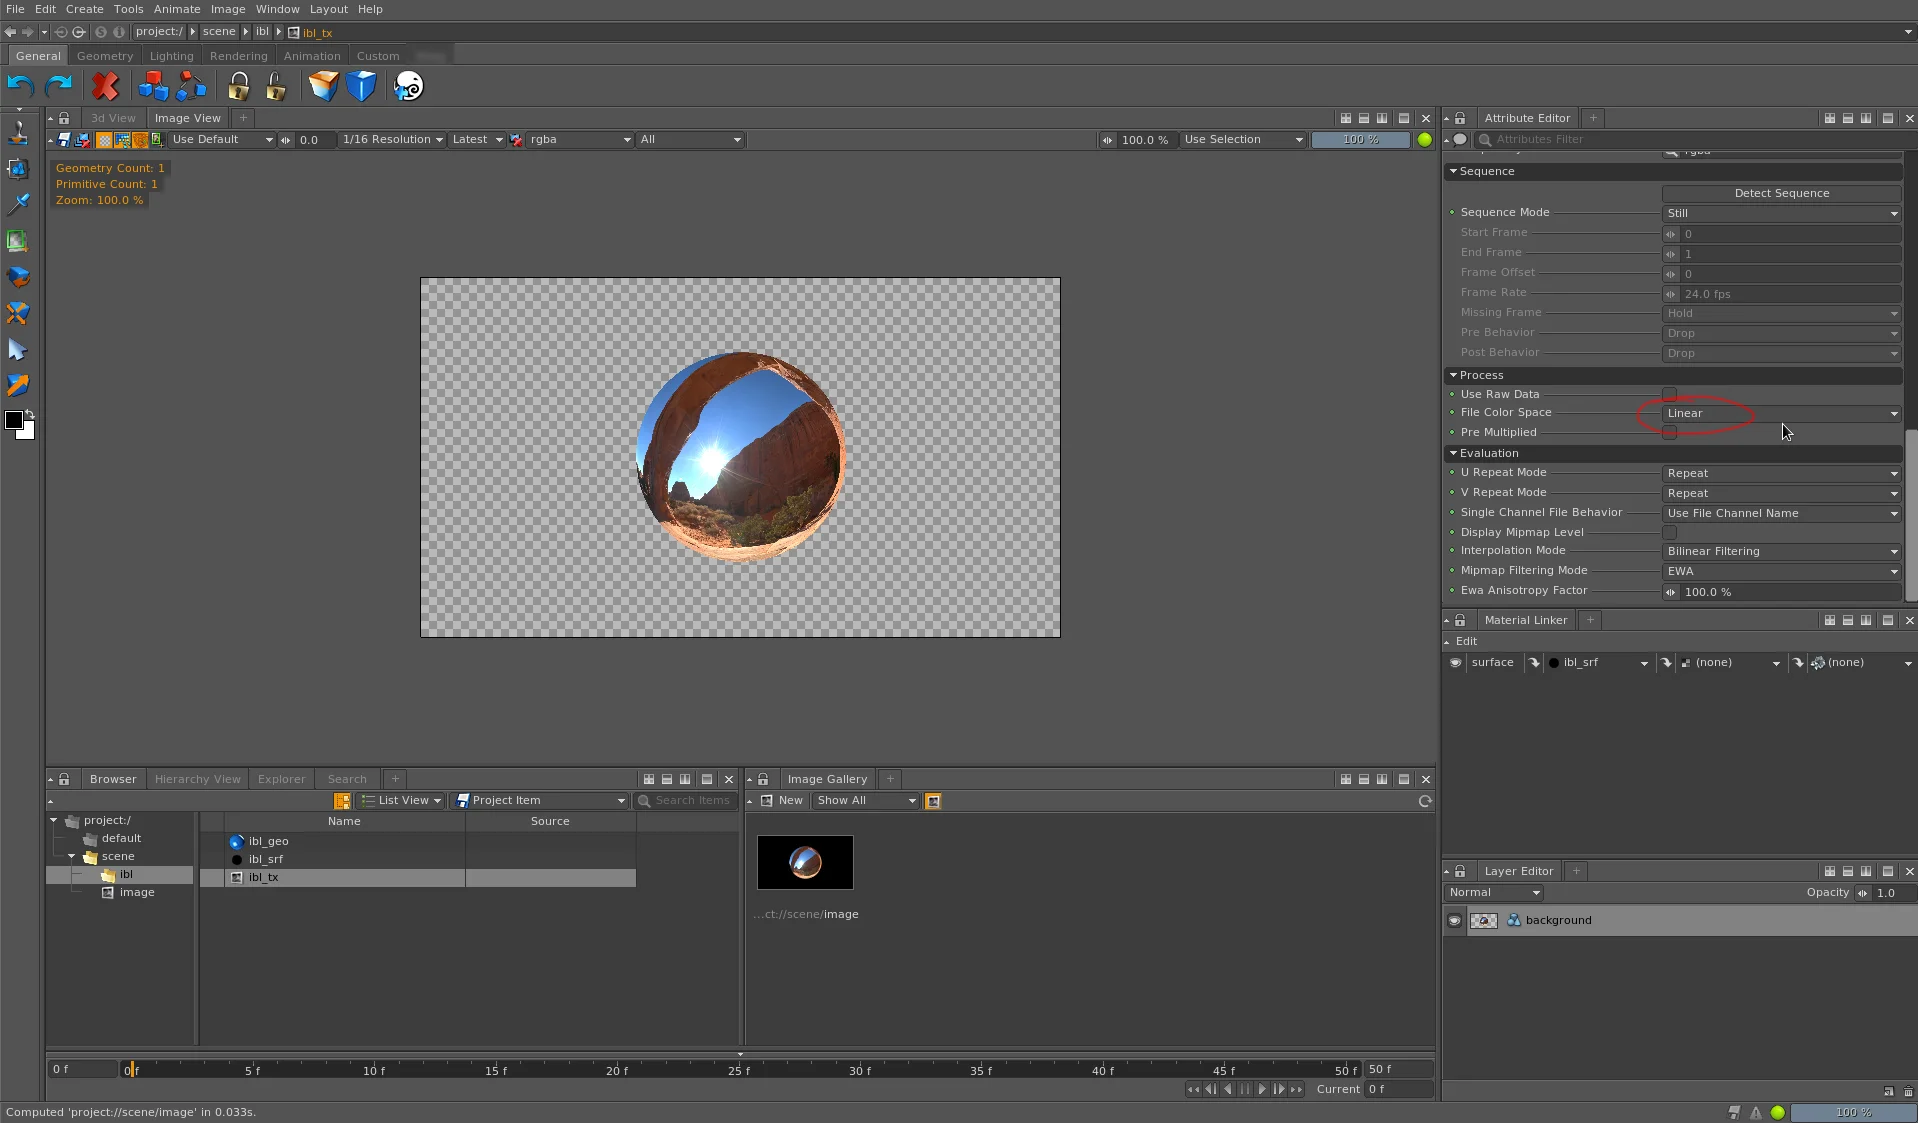This screenshot has width=1918, height=1123.
Task: Click save image icon in Image View toolbar
Action: tap(64, 140)
